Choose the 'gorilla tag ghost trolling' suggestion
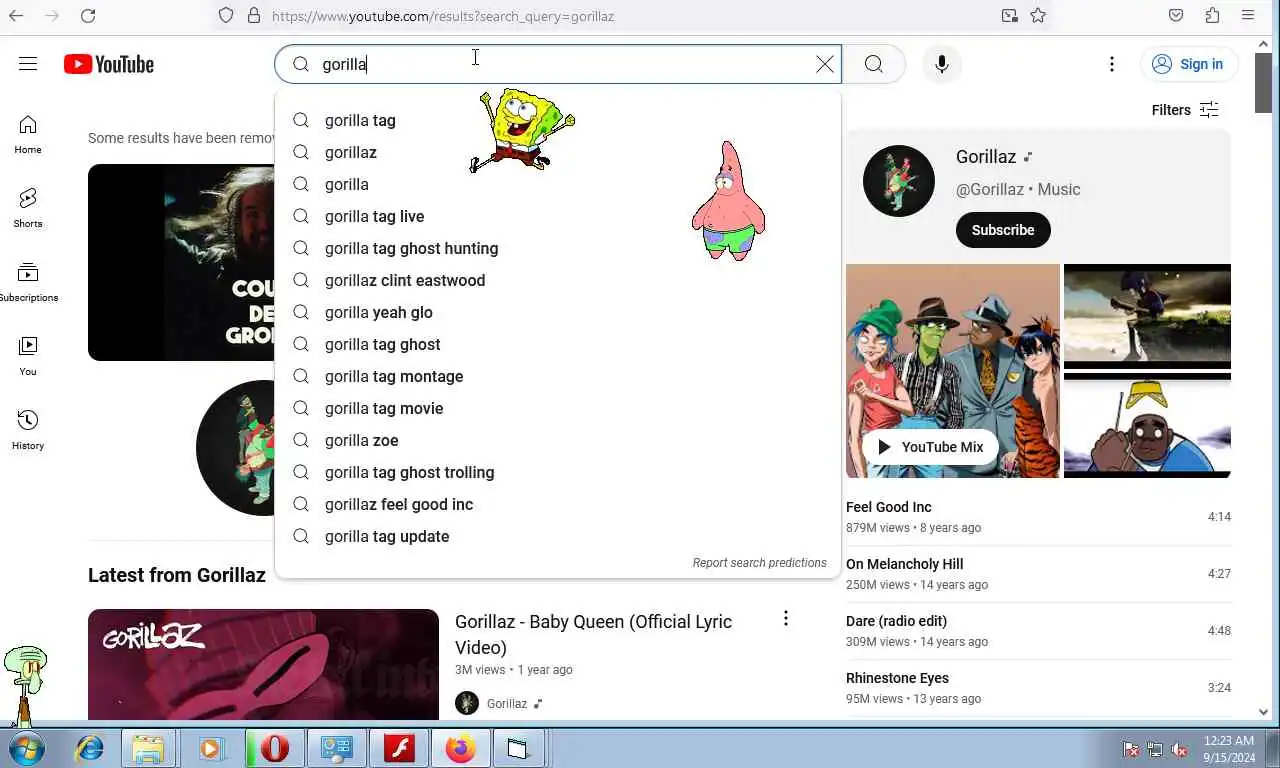This screenshot has height=768, width=1280. click(558, 472)
